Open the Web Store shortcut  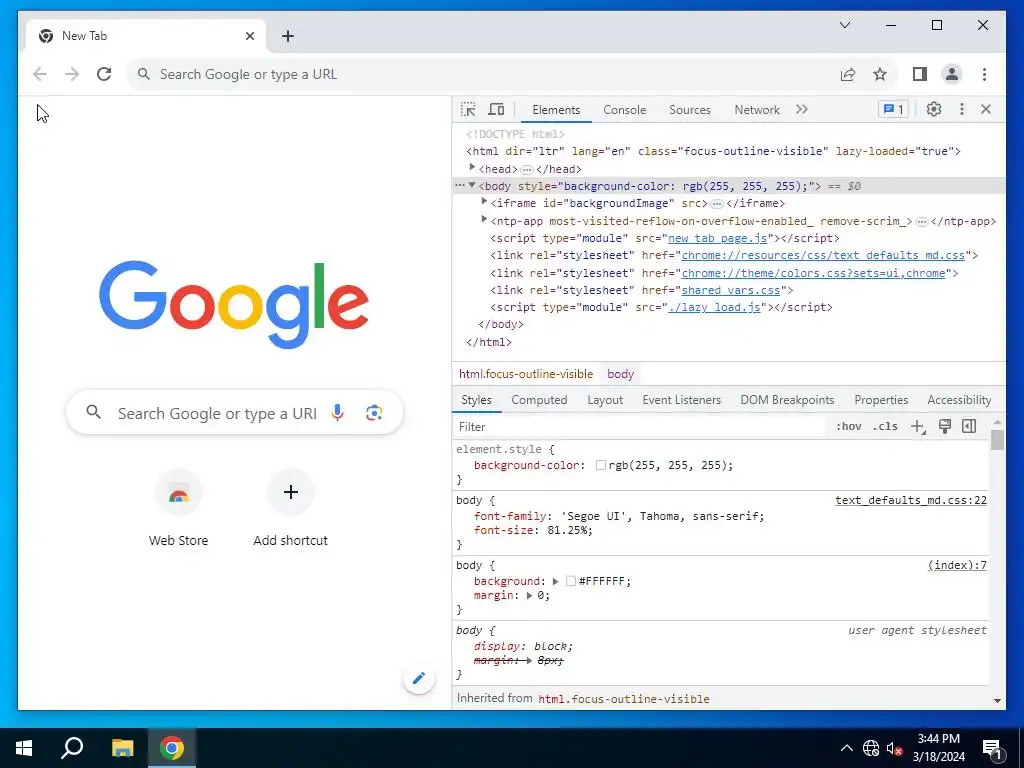tap(178, 509)
